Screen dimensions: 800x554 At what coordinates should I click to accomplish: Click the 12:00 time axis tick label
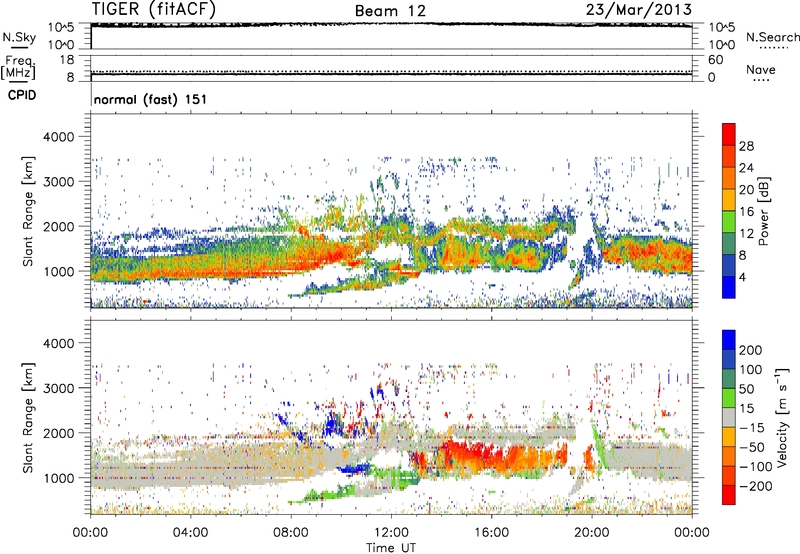tap(391, 533)
